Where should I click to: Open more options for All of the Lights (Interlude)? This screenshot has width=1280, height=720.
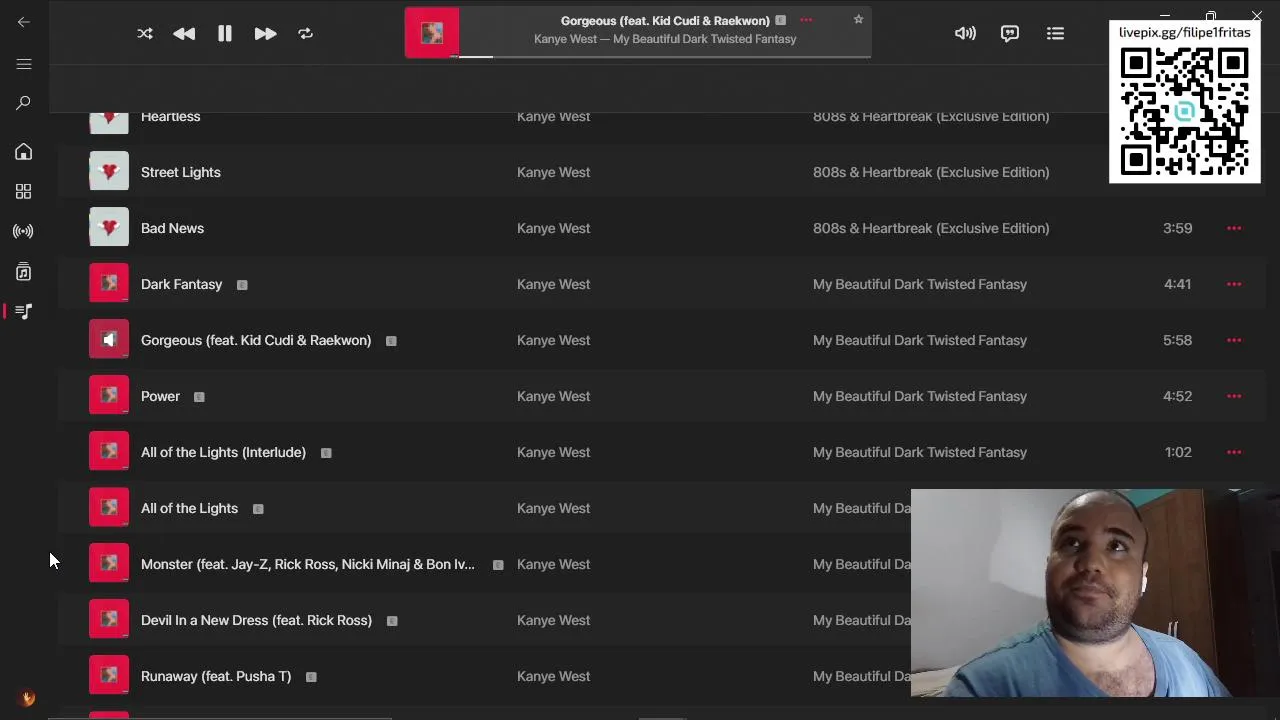coord(1234,452)
